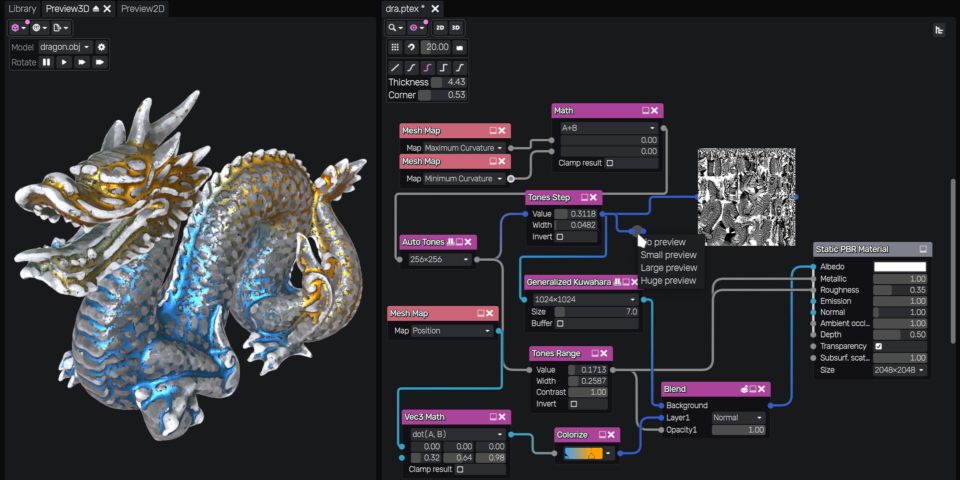Open the Blend mode Normal dropdown
The image size is (960, 480).
(x=738, y=417)
